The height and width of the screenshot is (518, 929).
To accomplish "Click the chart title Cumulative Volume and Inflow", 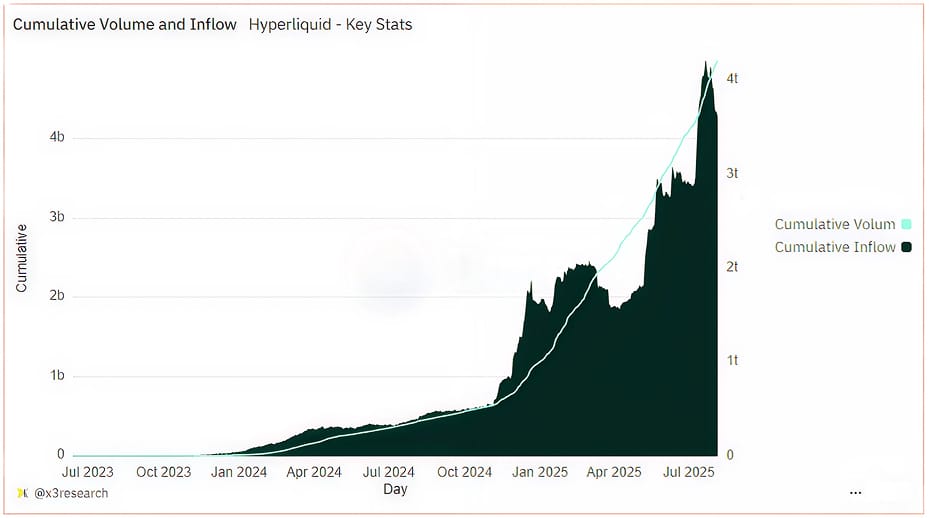I will coord(124,24).
